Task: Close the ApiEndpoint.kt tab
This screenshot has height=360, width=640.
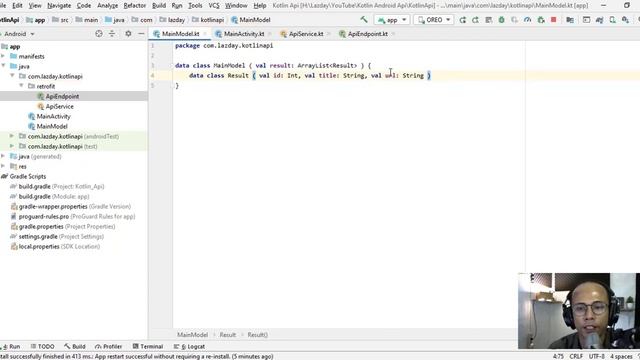Action: (393, 34)
